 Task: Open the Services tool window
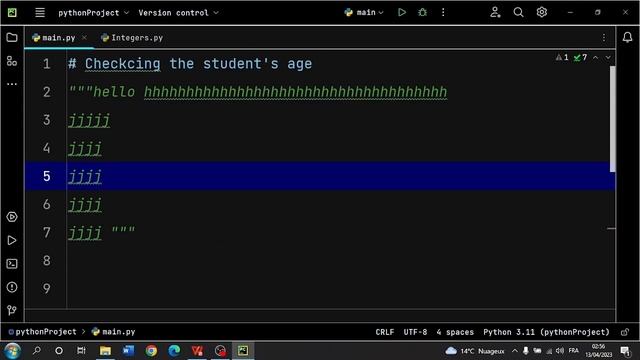(x=12, y=217)
